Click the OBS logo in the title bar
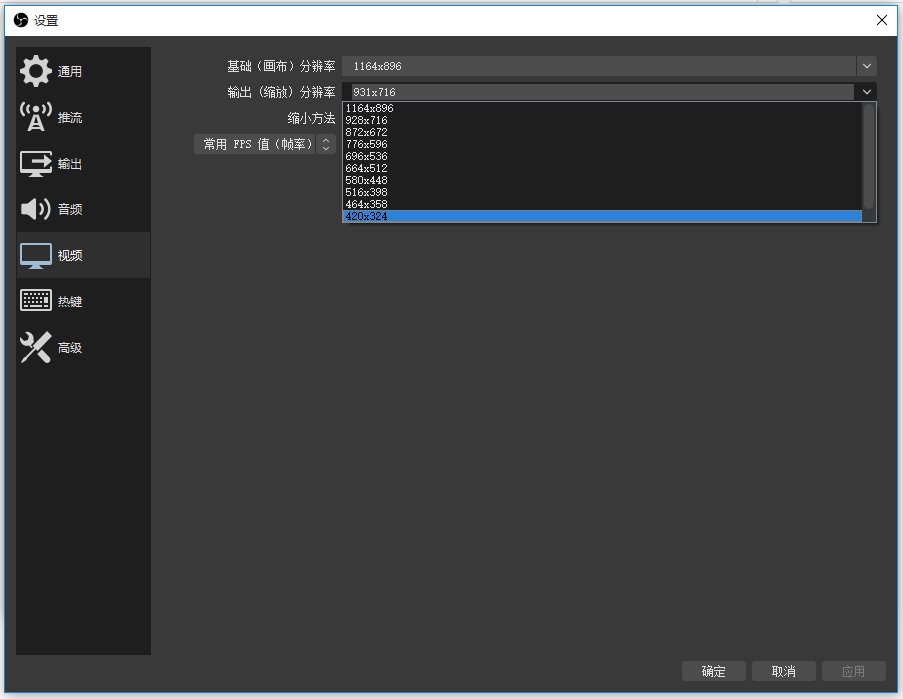 (18, 19)
